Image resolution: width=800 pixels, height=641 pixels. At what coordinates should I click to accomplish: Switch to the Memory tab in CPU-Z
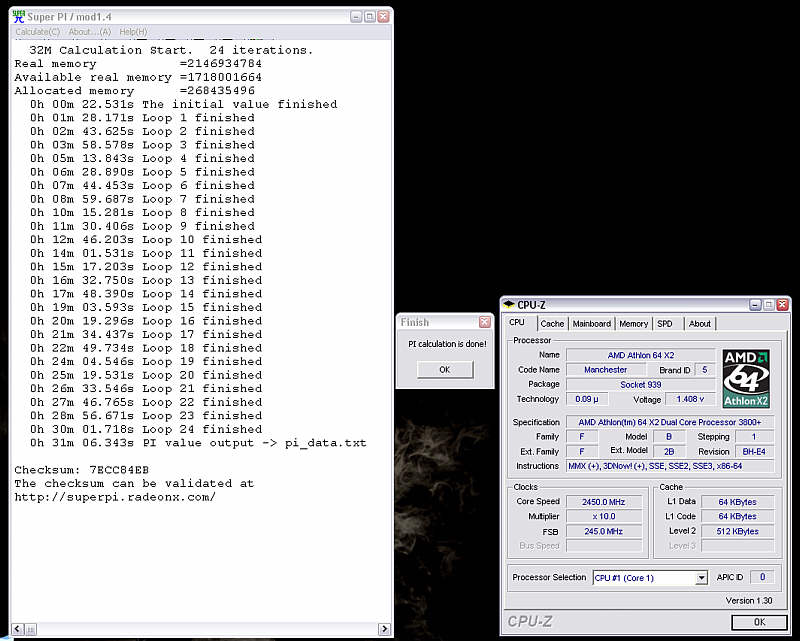tap(633, 324)
